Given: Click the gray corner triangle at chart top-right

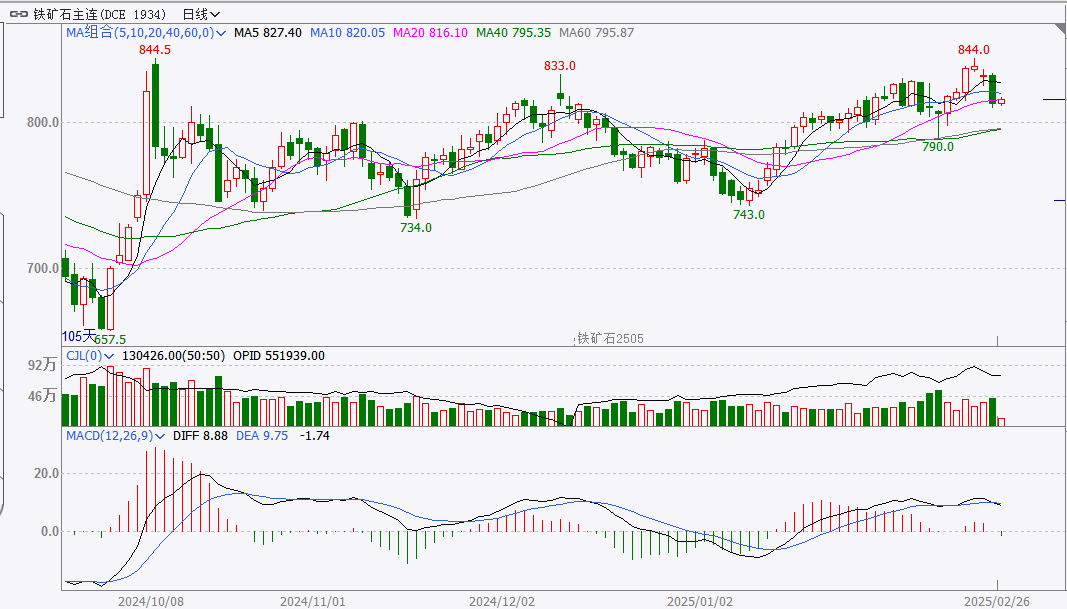Looking at the screenshot, I should 1060,29.
